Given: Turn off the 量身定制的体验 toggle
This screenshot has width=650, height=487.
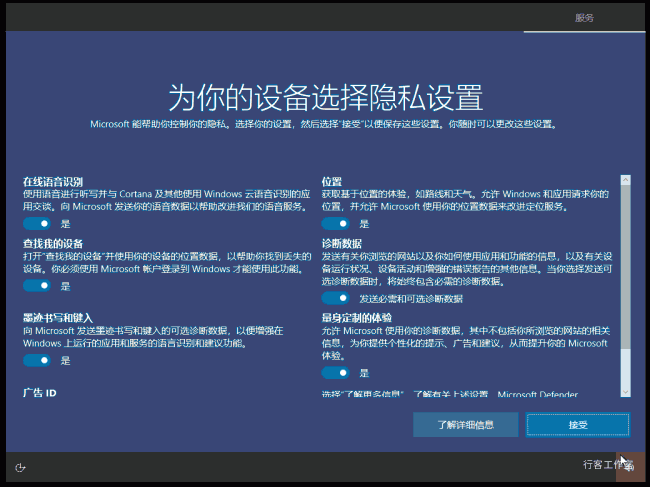Looking at the screenshot, I should tap(335, 373).
